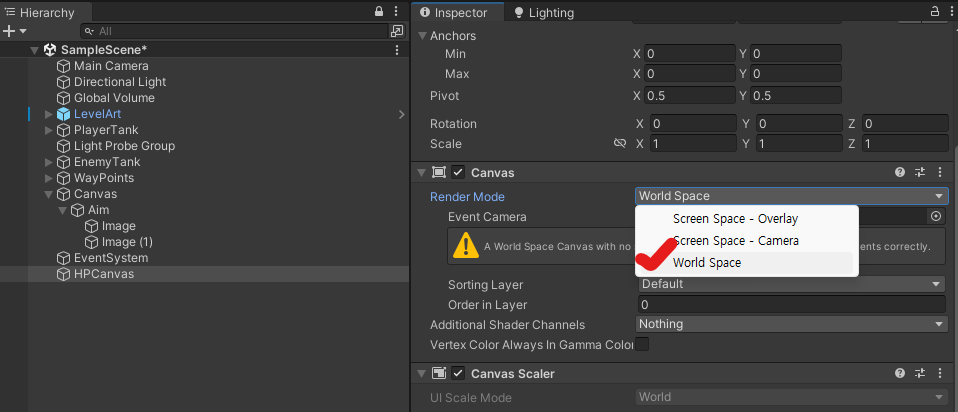This screenshot has width=958, height=412.
Task: Expand the WayPoints object
Action: pos(49,178)
